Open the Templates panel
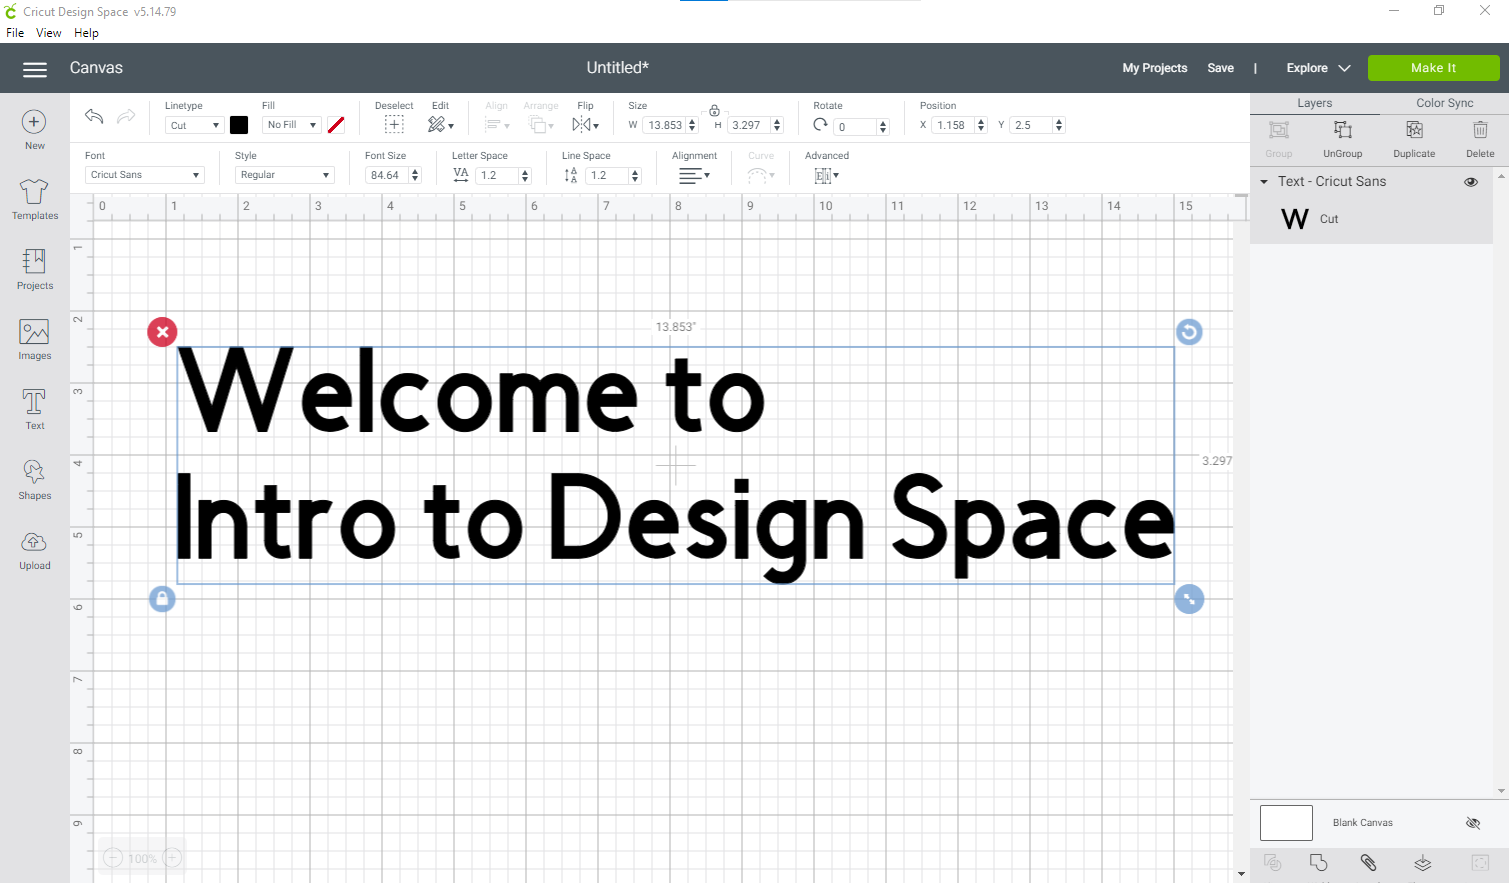Viewport: 1509px width, 883px height. click(x=34, y=199)
